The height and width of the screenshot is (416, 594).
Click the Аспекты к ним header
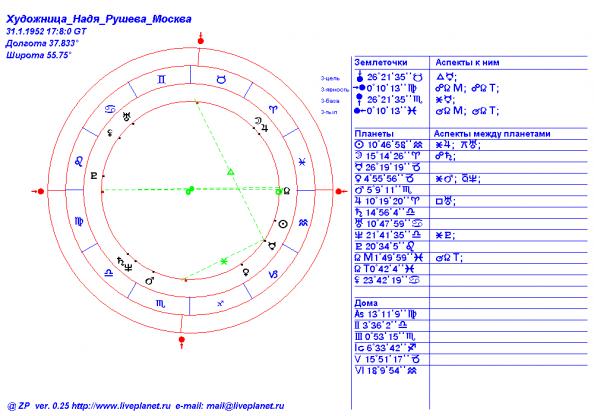pyautogui.click(x=467, y=63)
